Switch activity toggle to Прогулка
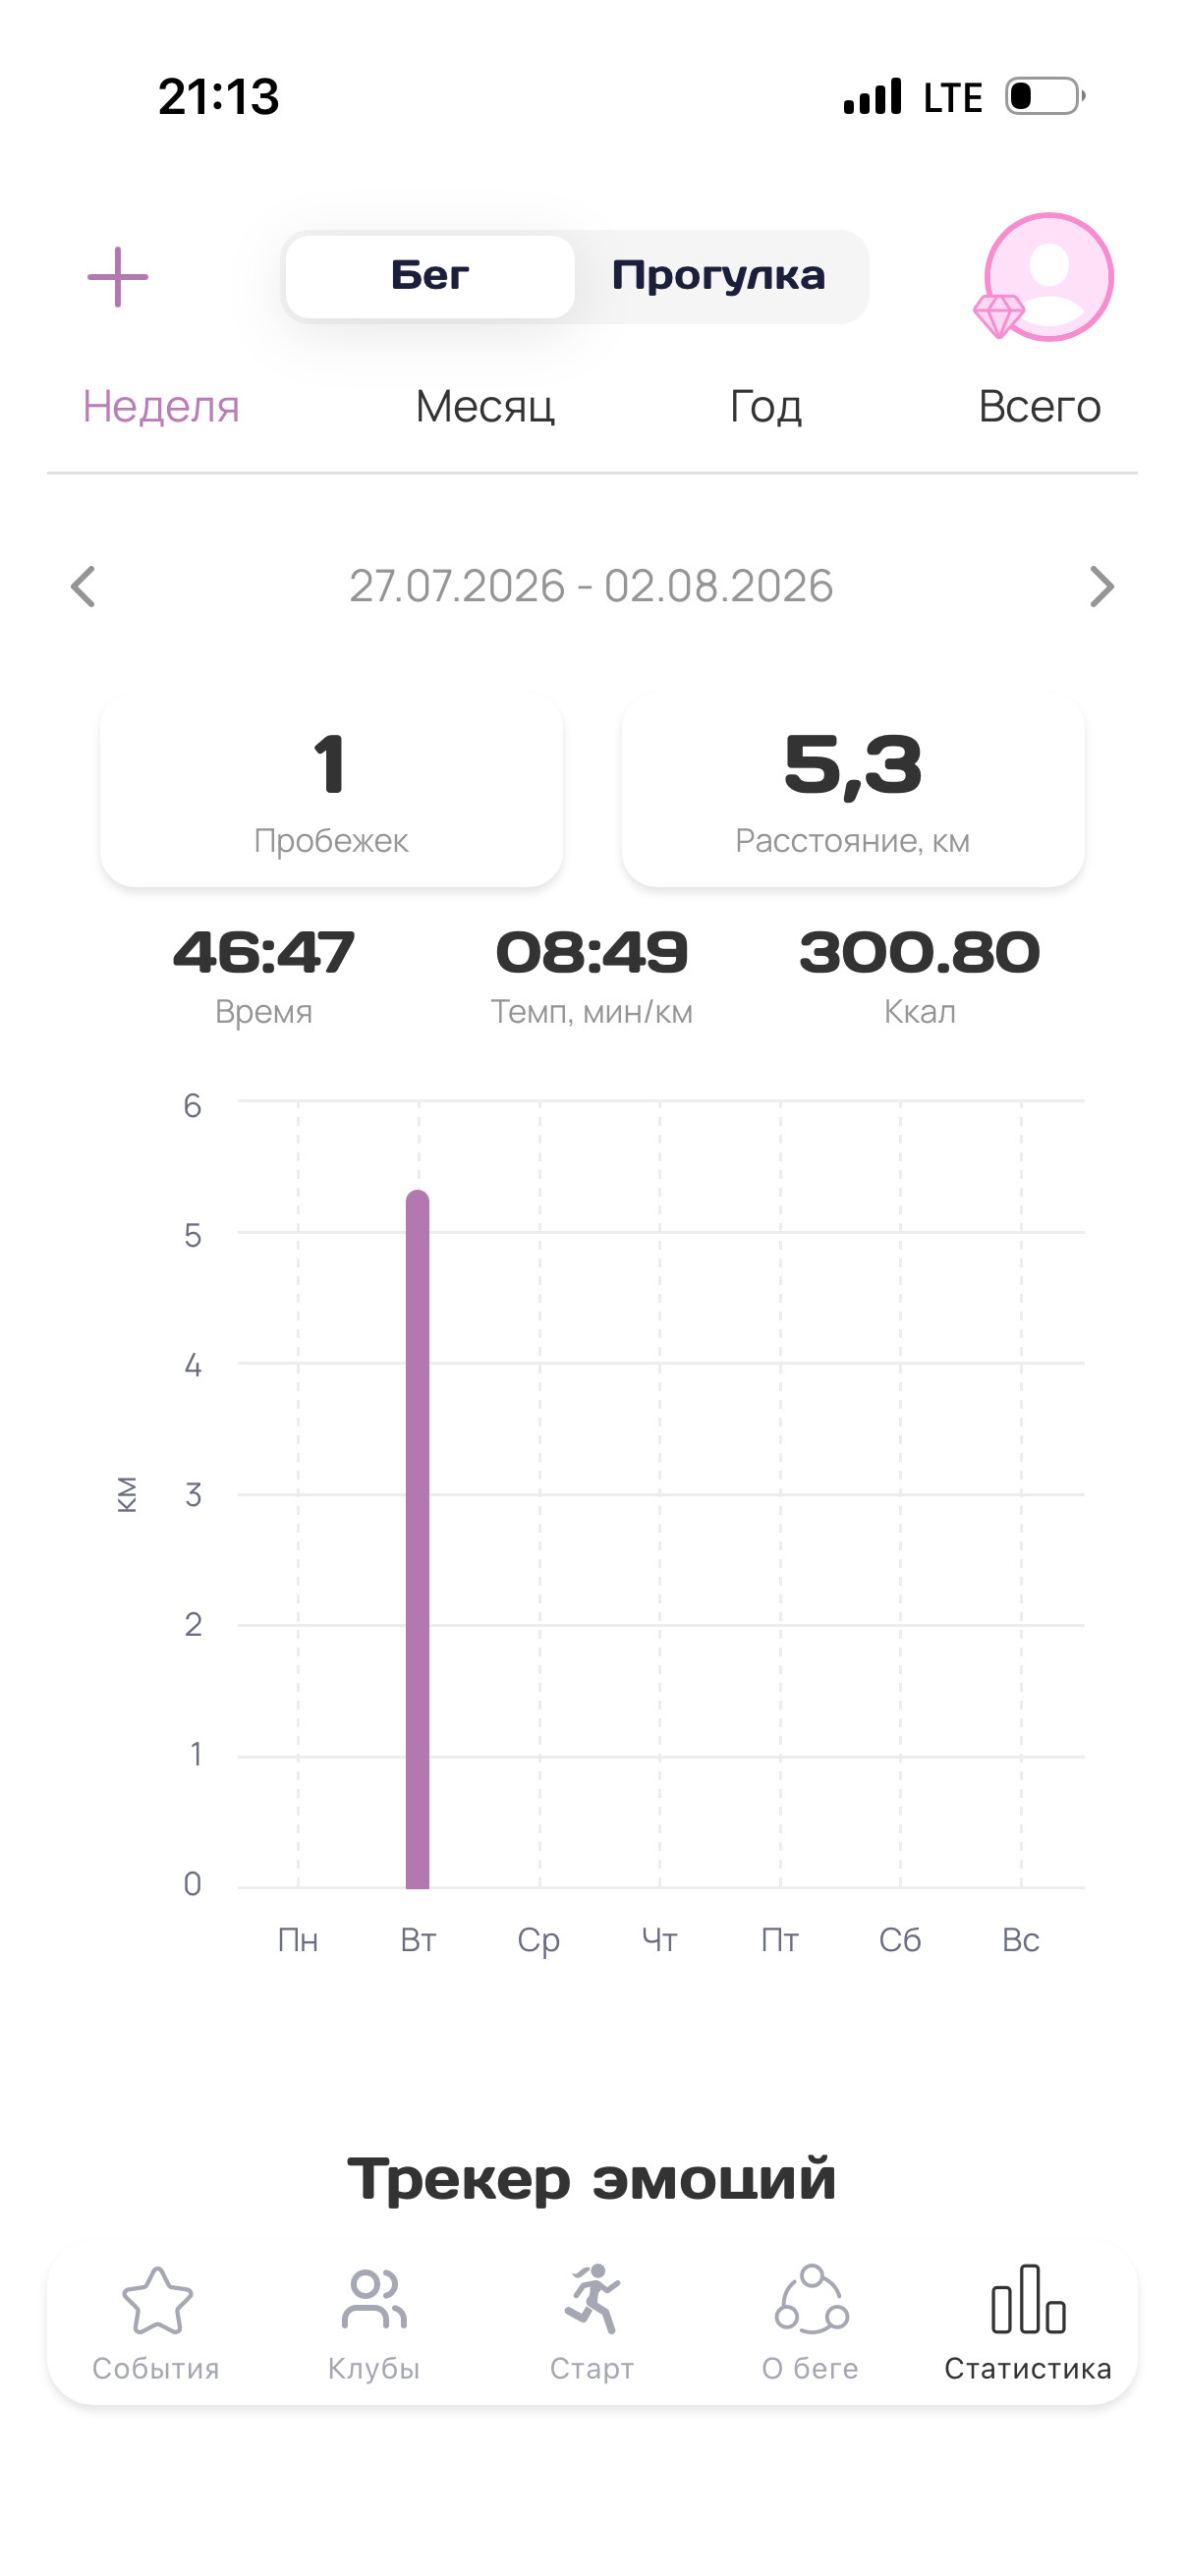 (719, 277)
